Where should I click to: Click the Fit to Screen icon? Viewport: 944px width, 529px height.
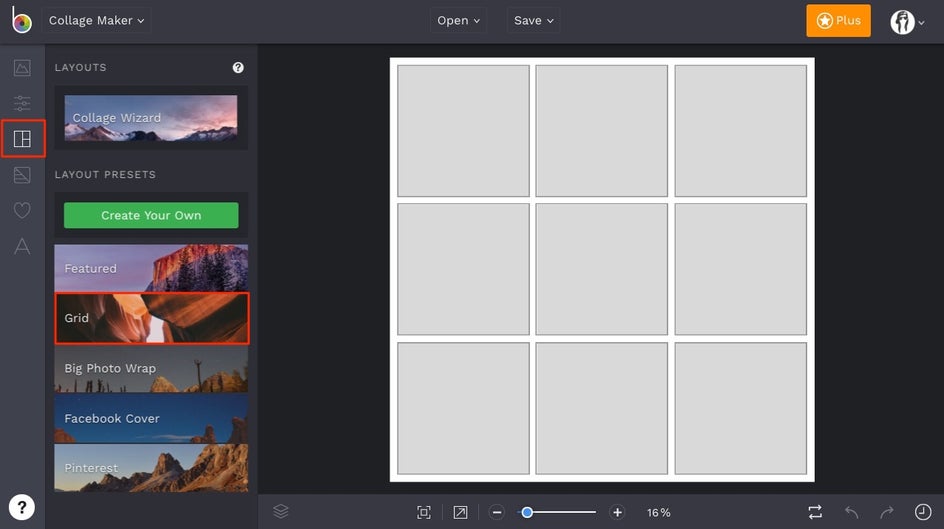424,512
